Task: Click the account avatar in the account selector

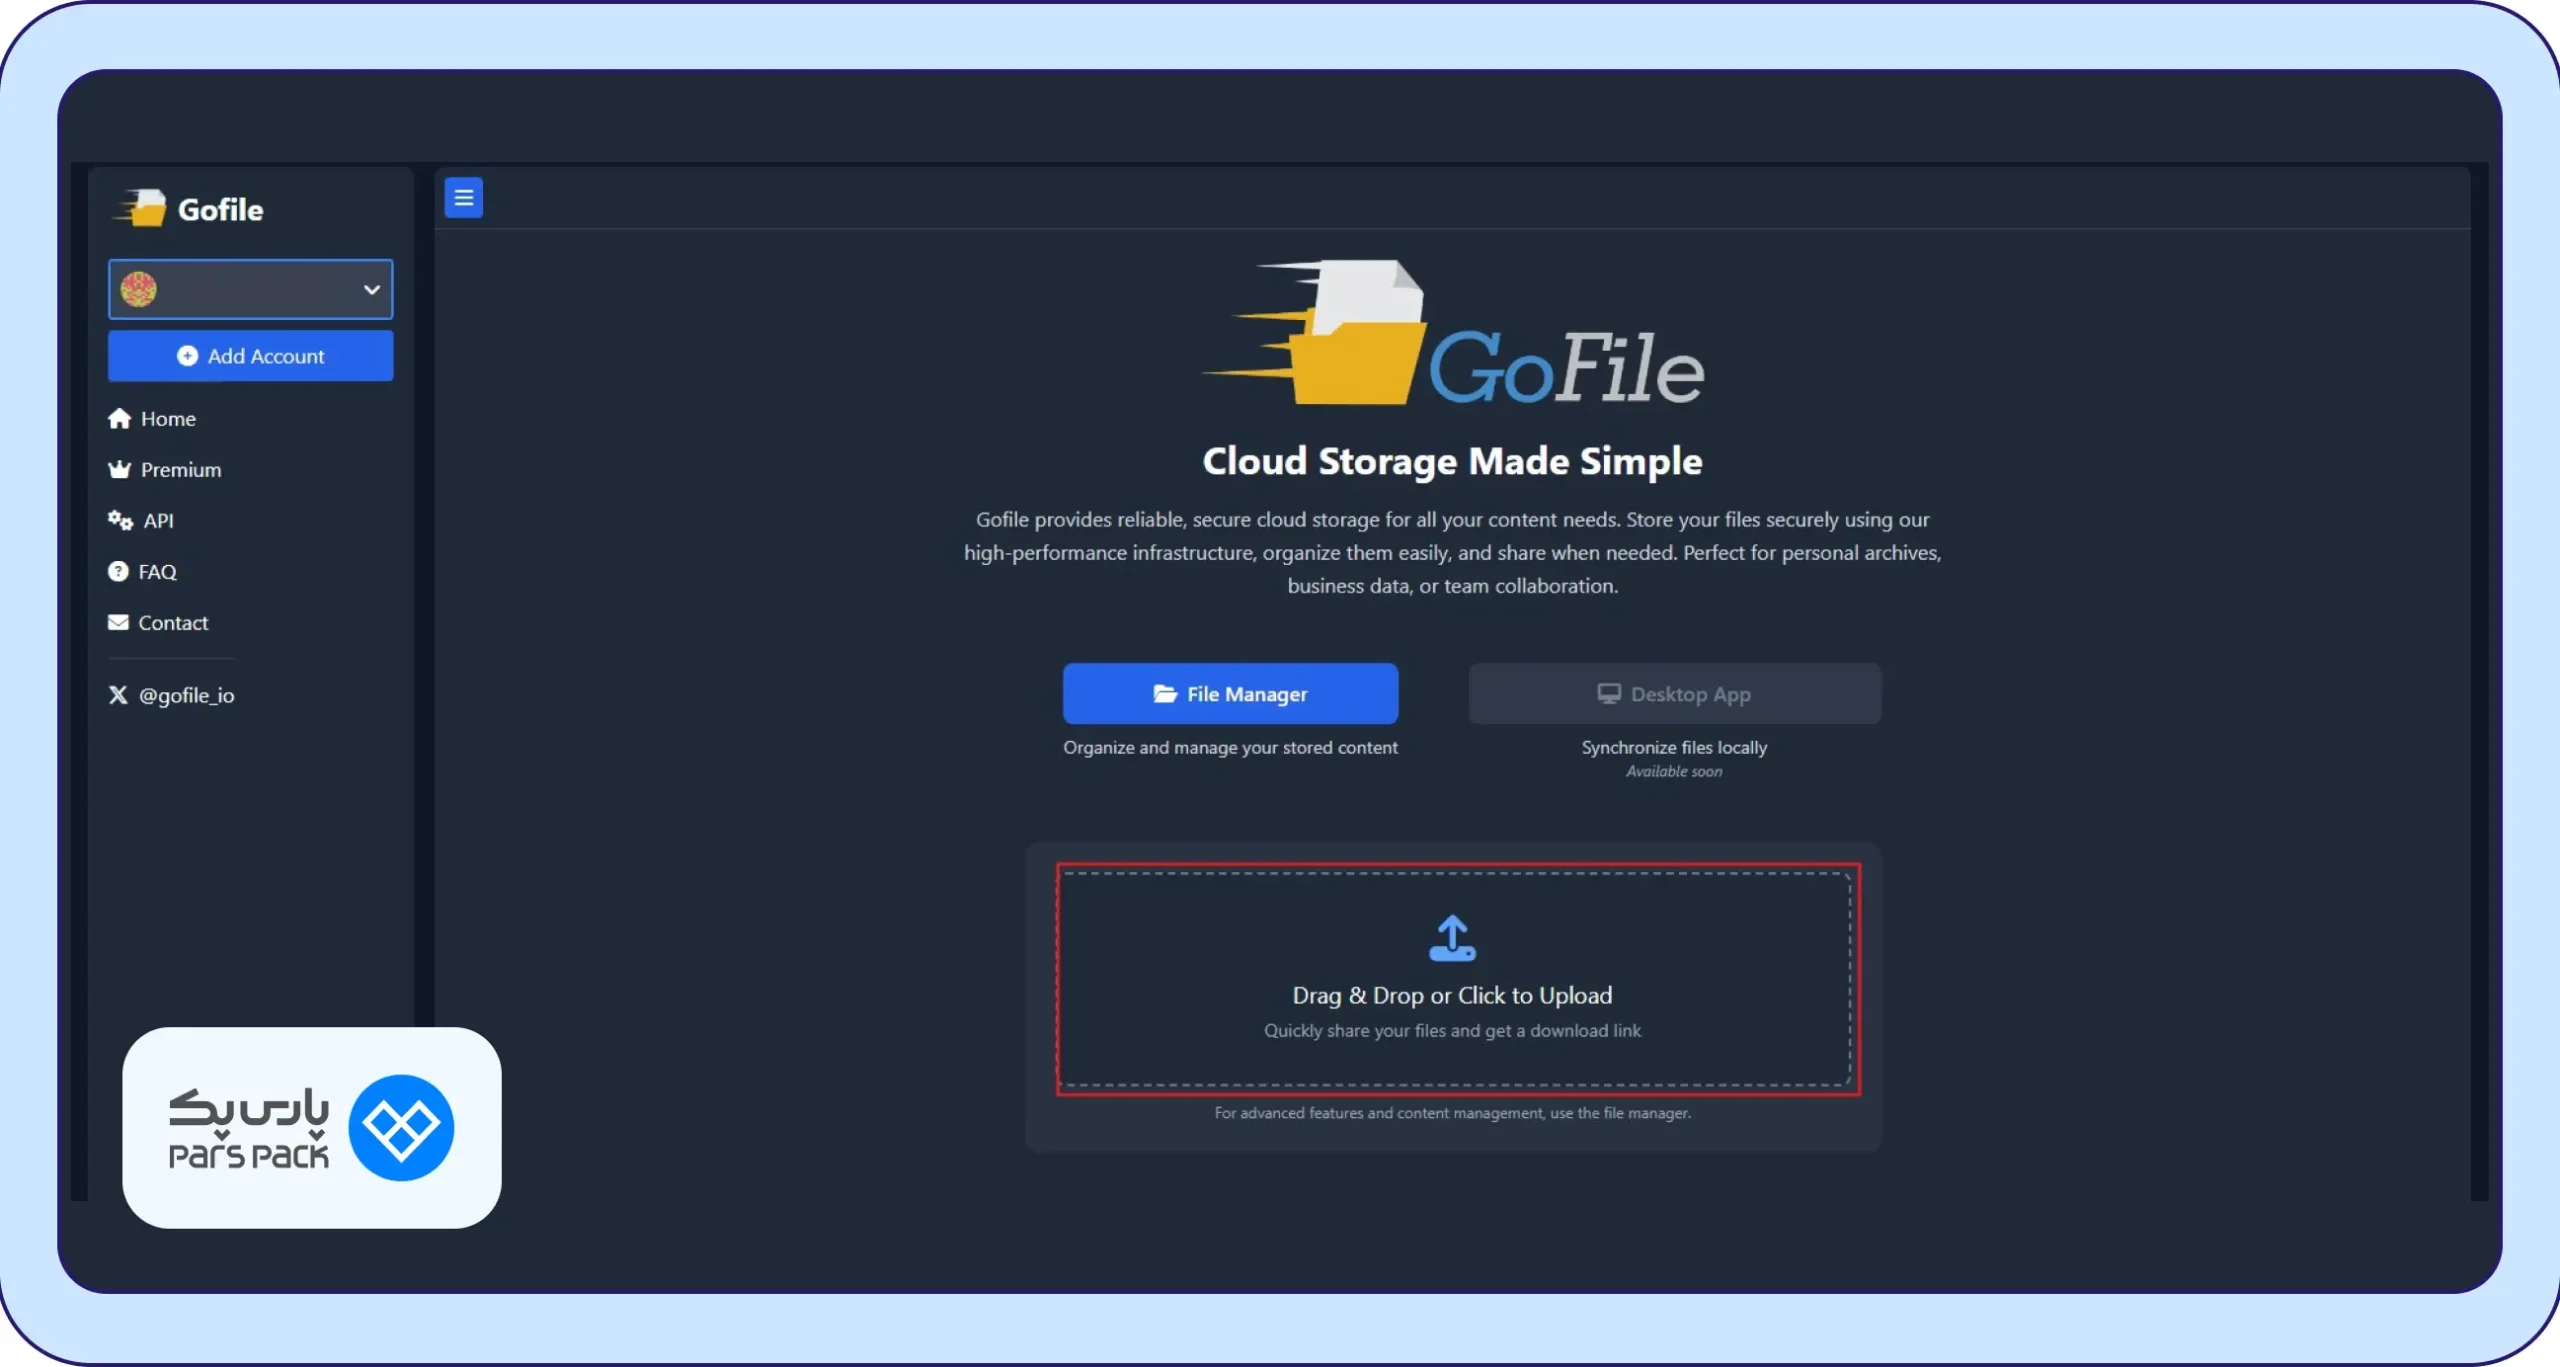Action: tap(138, 290)
